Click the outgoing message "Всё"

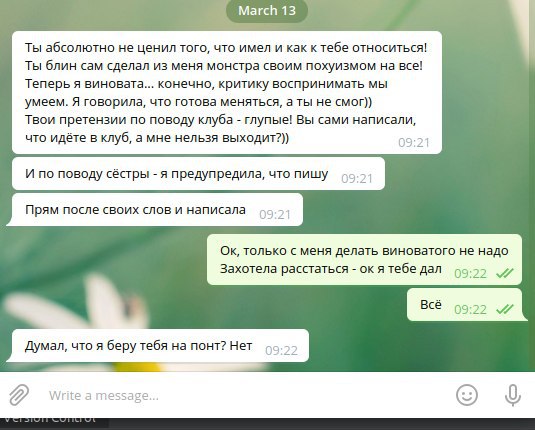tap(467, 304)
